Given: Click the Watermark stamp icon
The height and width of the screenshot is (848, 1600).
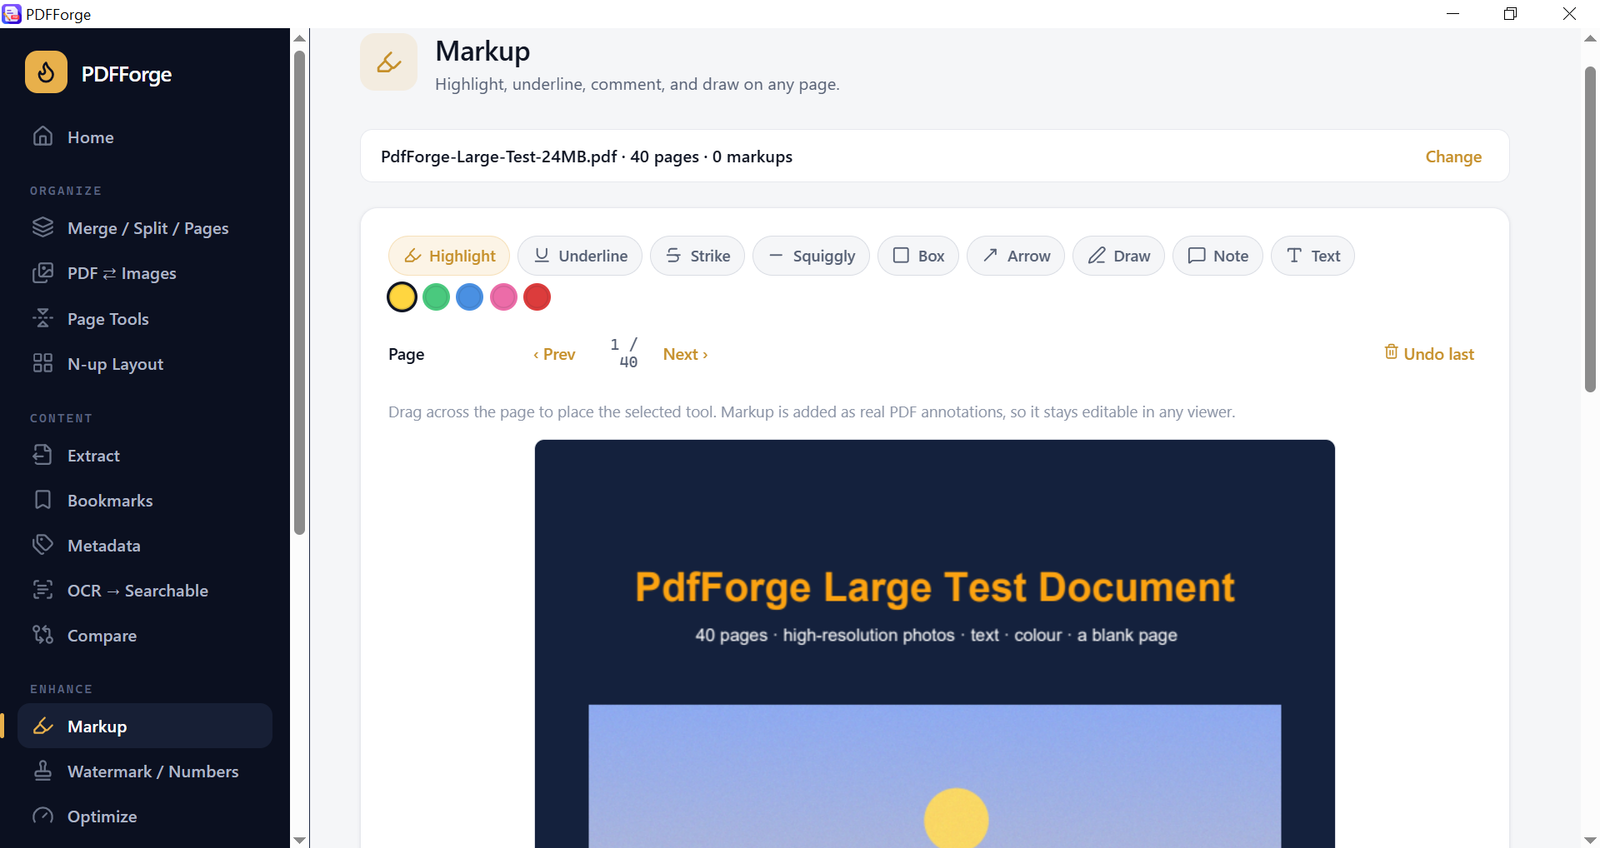Looking at the screenshot, I should tap(43, 771).
